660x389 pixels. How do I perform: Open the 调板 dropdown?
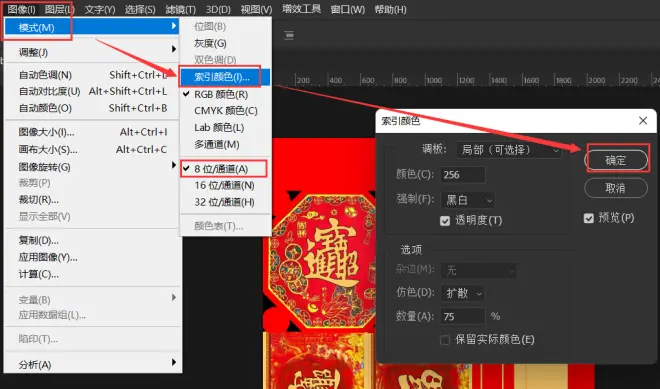coord(508,150)
